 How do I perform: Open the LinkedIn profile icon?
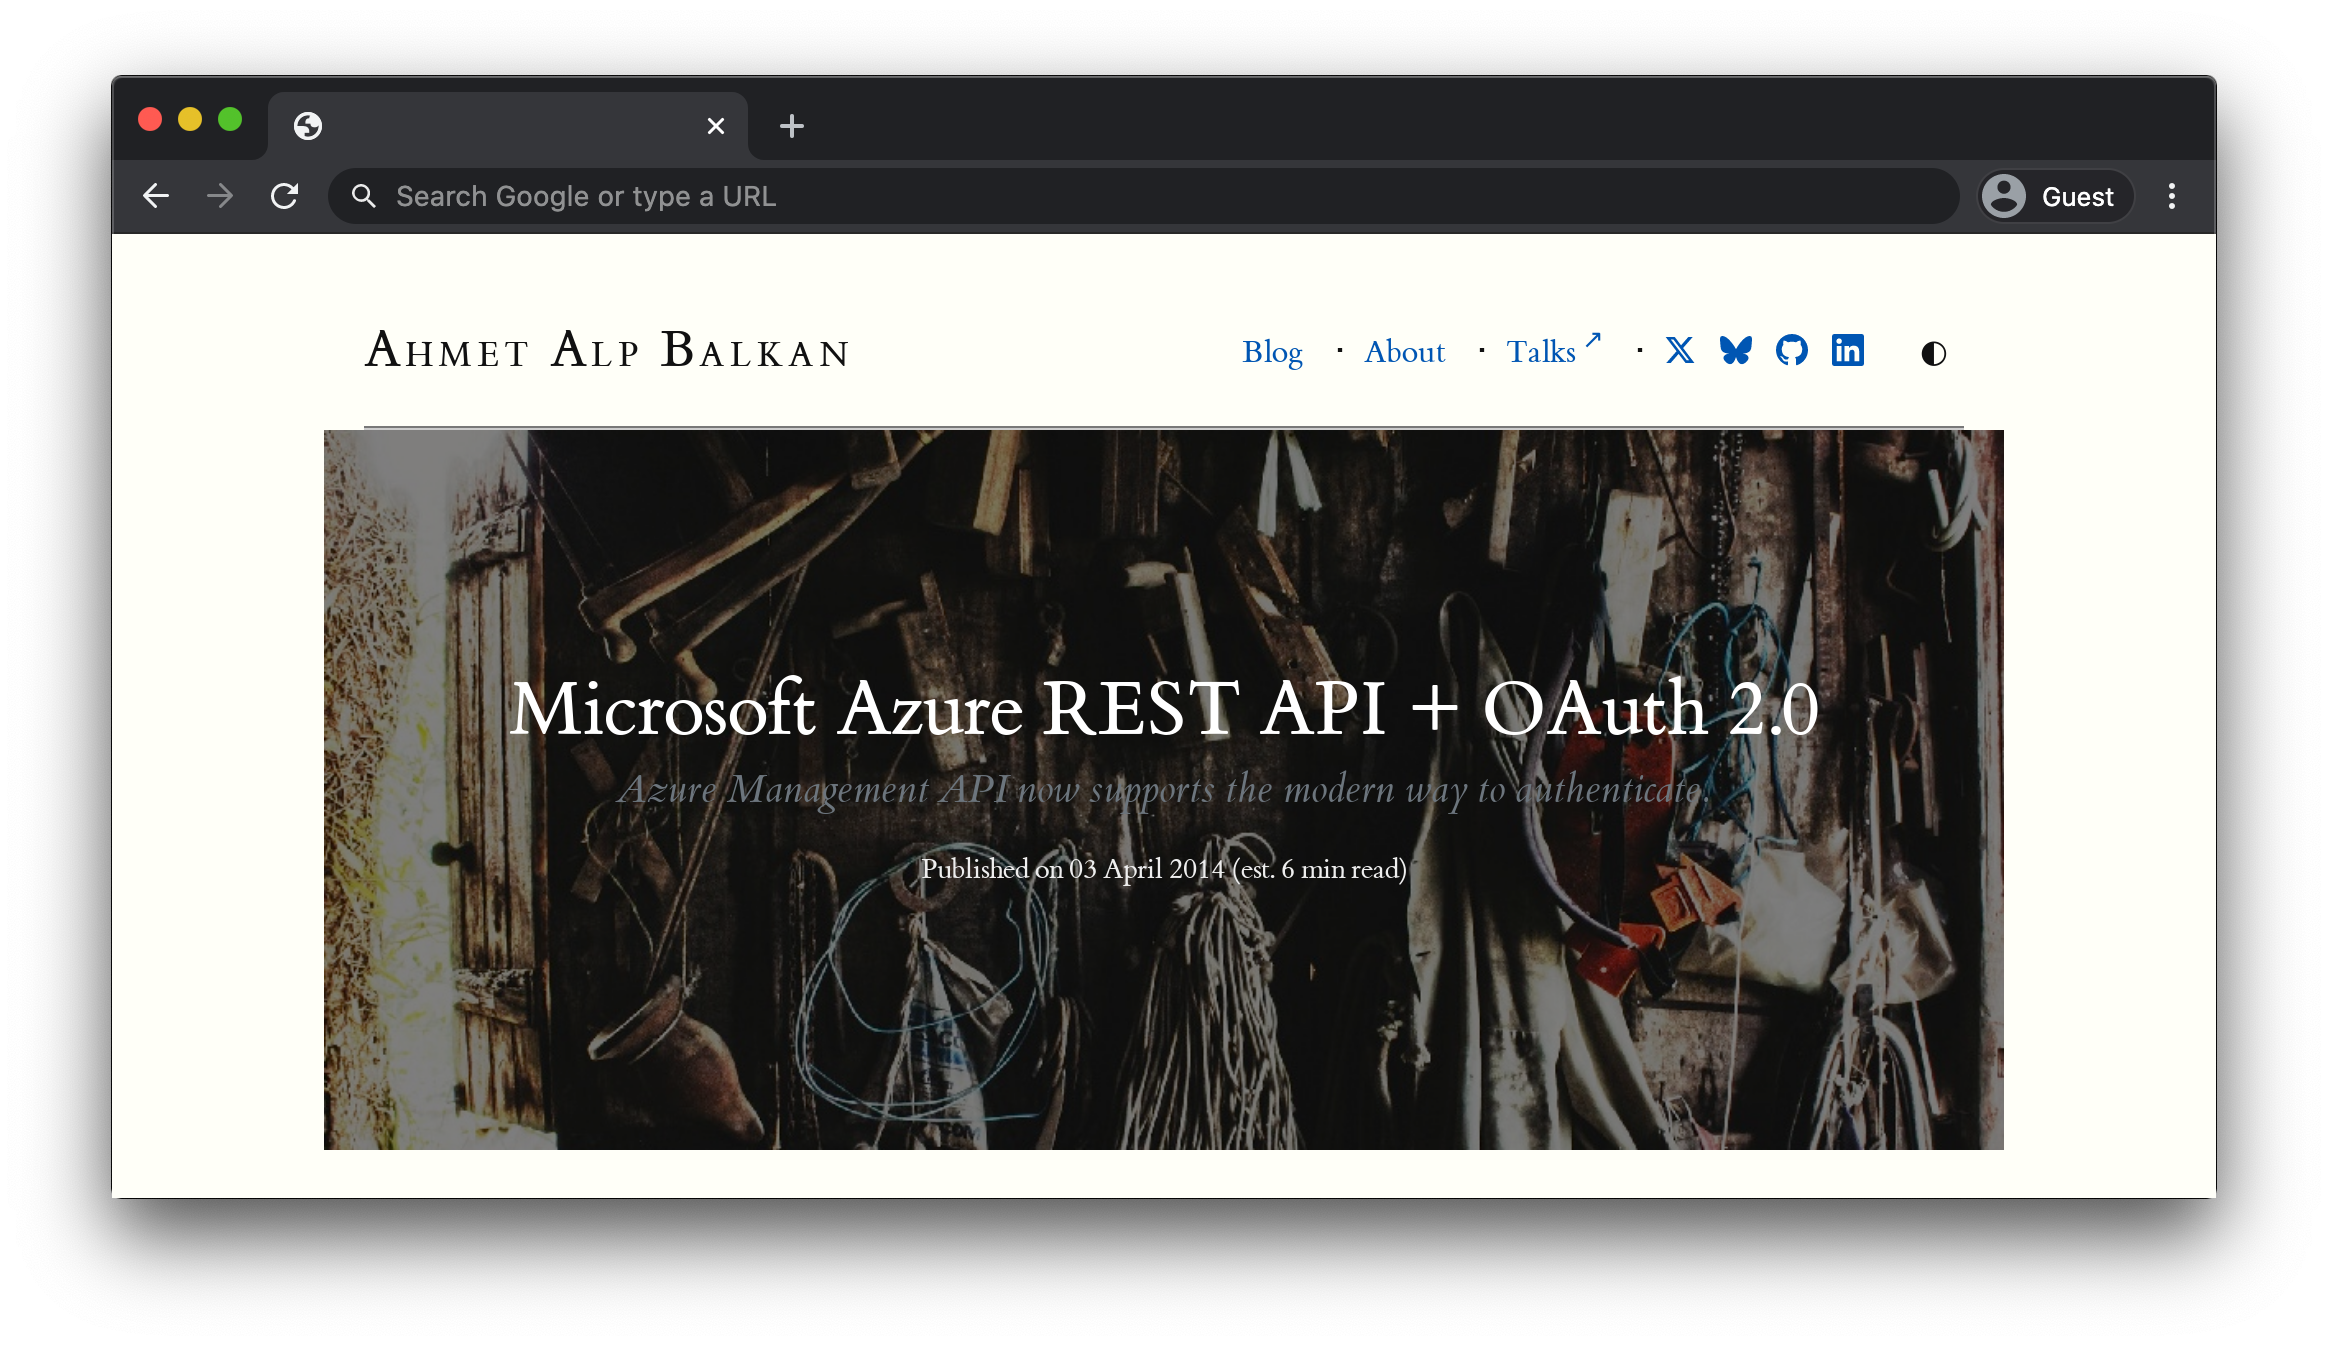tap(1847, 350)
